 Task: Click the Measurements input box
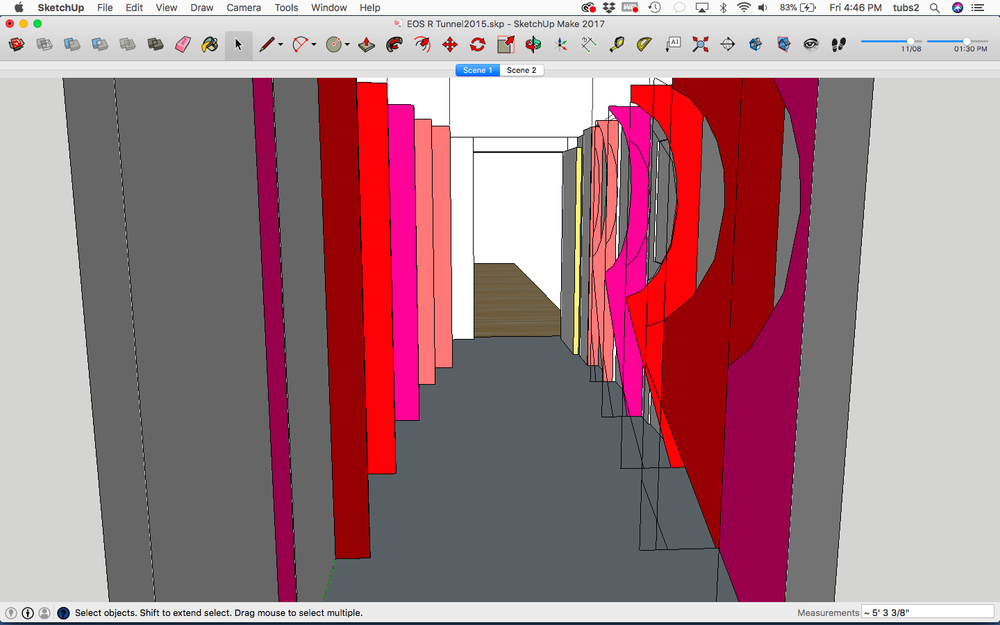(927, 612)
